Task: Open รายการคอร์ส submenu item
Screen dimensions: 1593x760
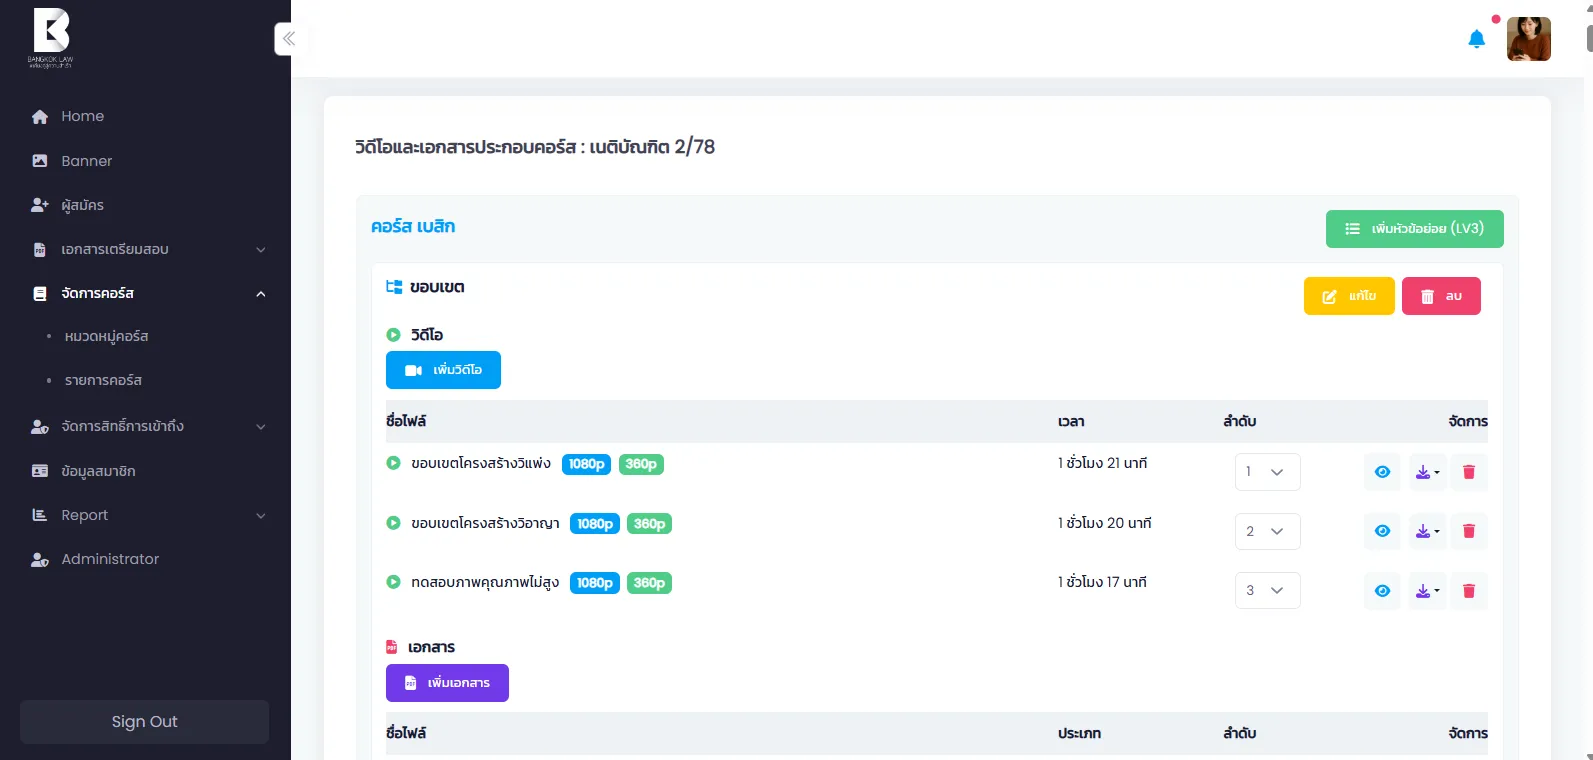Action: click(x=103, y=381)
